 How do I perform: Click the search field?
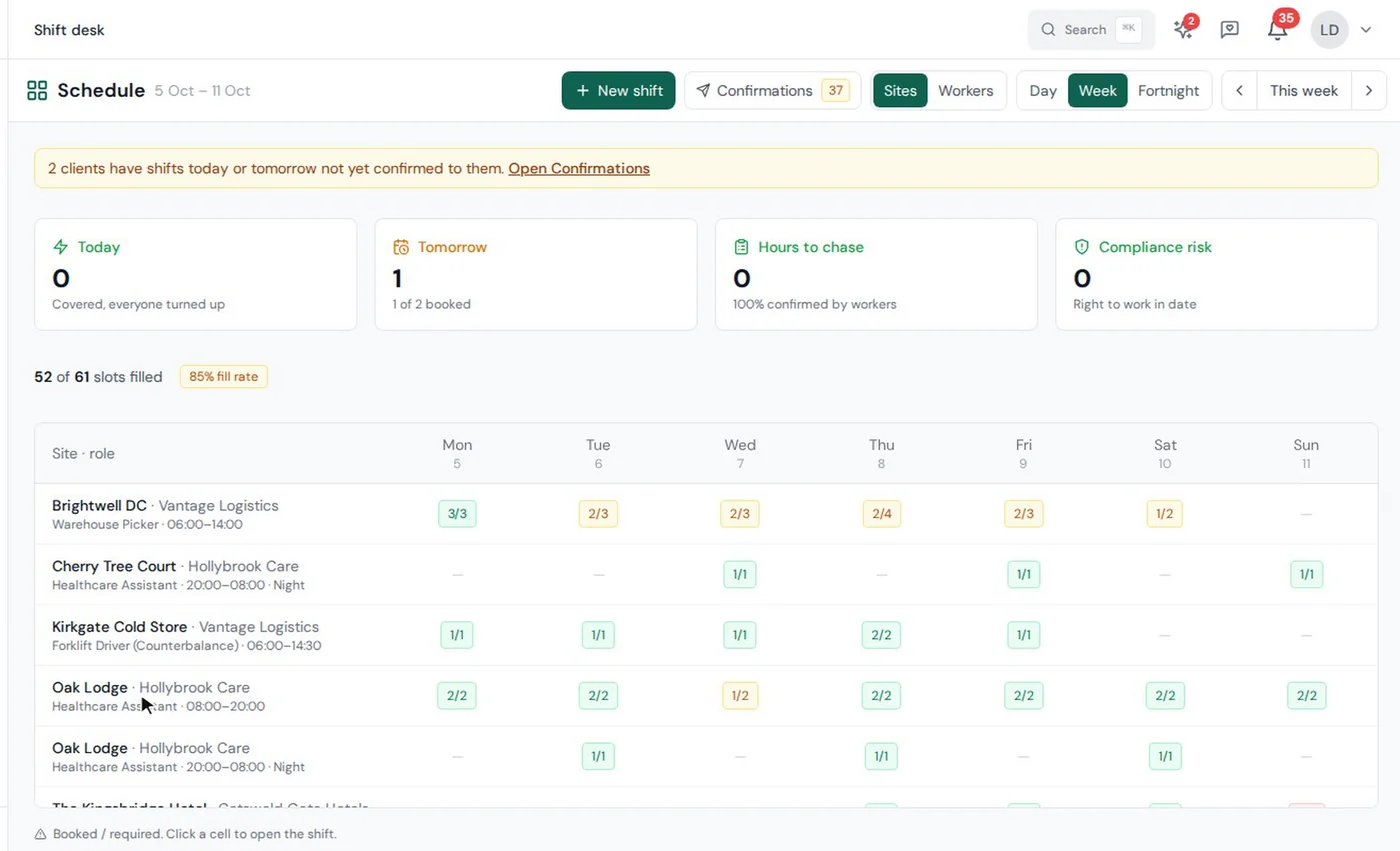click(1091, 30)
